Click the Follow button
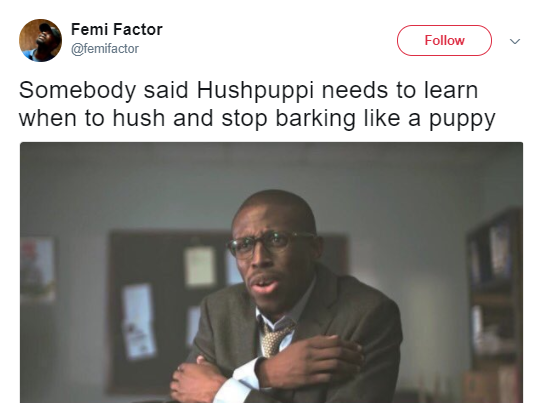This screenshot has height=403, width=535. (x=444, y=40)
